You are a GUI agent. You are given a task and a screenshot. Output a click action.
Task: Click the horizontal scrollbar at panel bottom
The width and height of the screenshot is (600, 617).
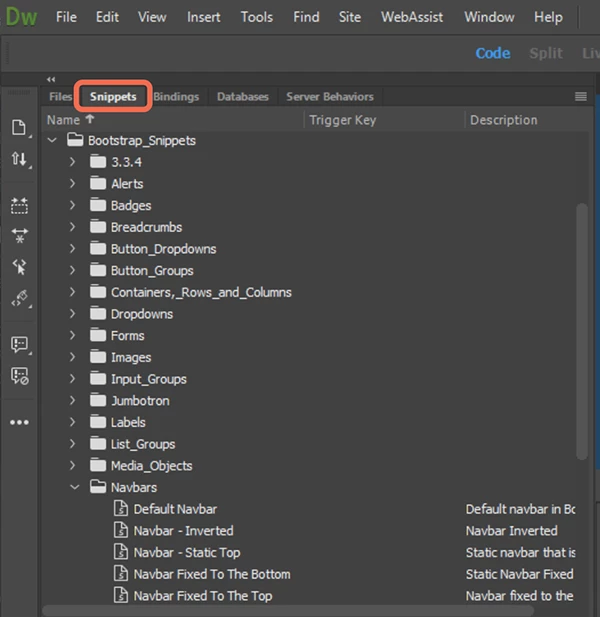click(288, 610)
